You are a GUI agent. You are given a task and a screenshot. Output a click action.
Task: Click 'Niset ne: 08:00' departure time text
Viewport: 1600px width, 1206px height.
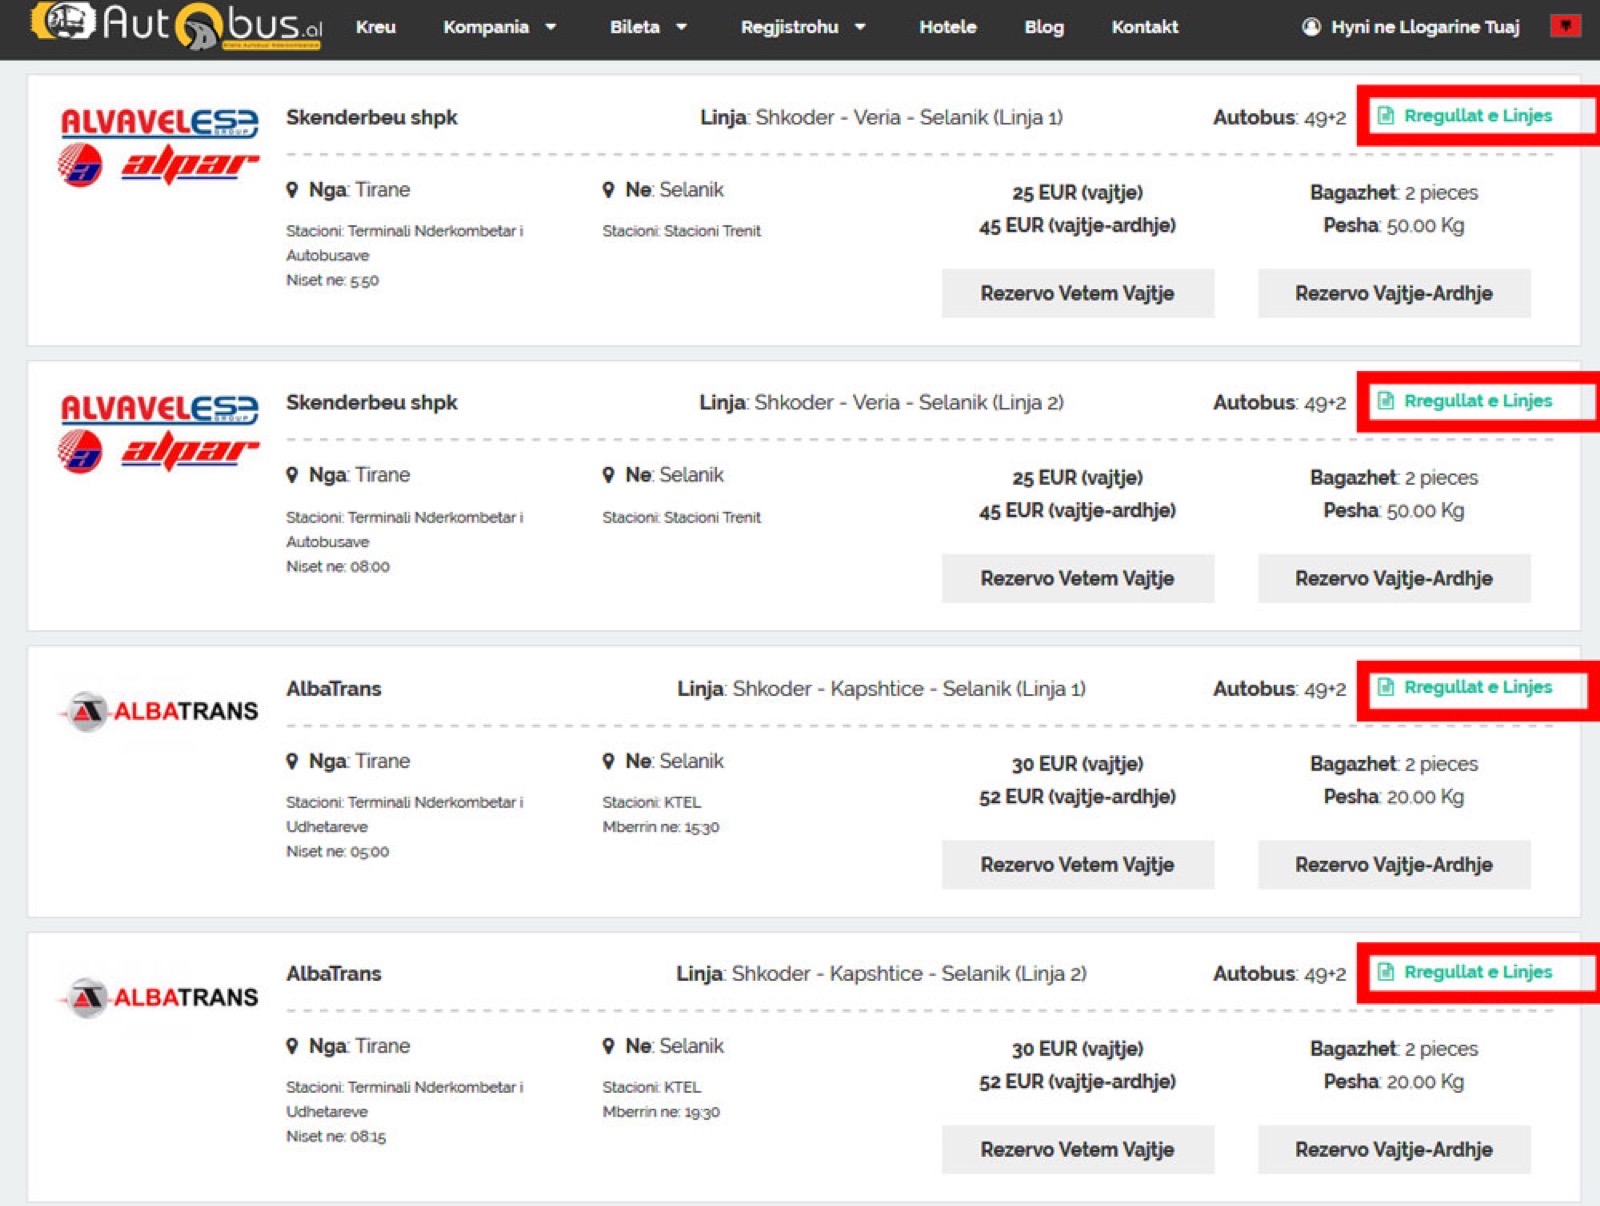click(x=338, y=567)
